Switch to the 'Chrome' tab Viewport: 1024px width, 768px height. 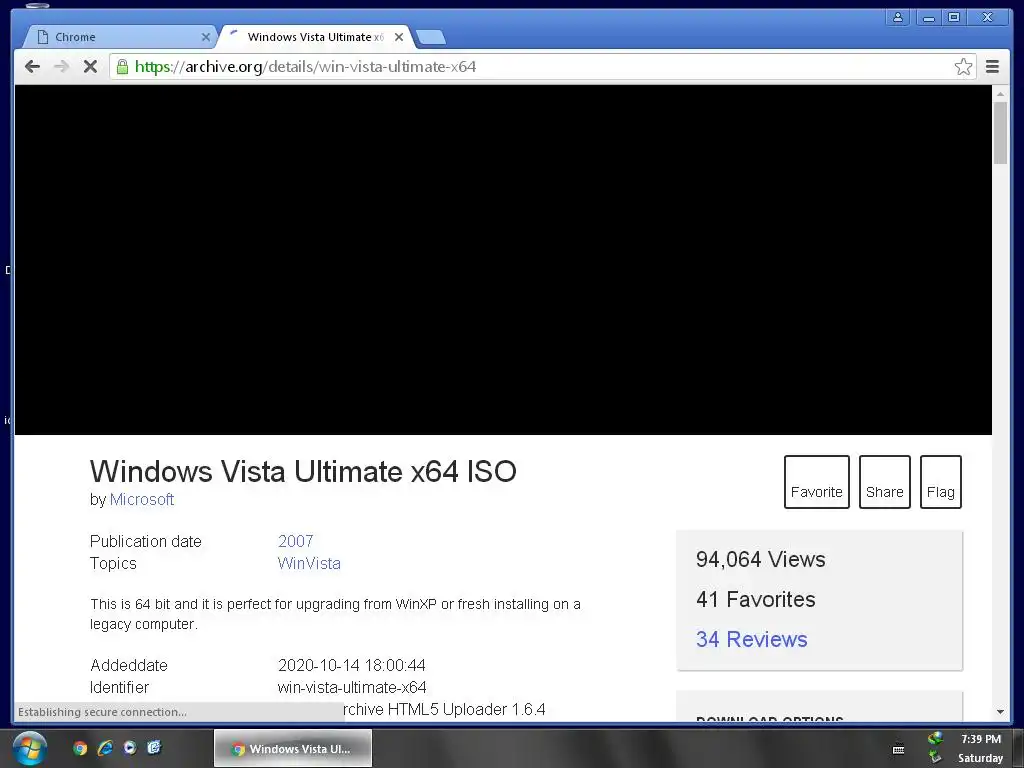point(121,37)
